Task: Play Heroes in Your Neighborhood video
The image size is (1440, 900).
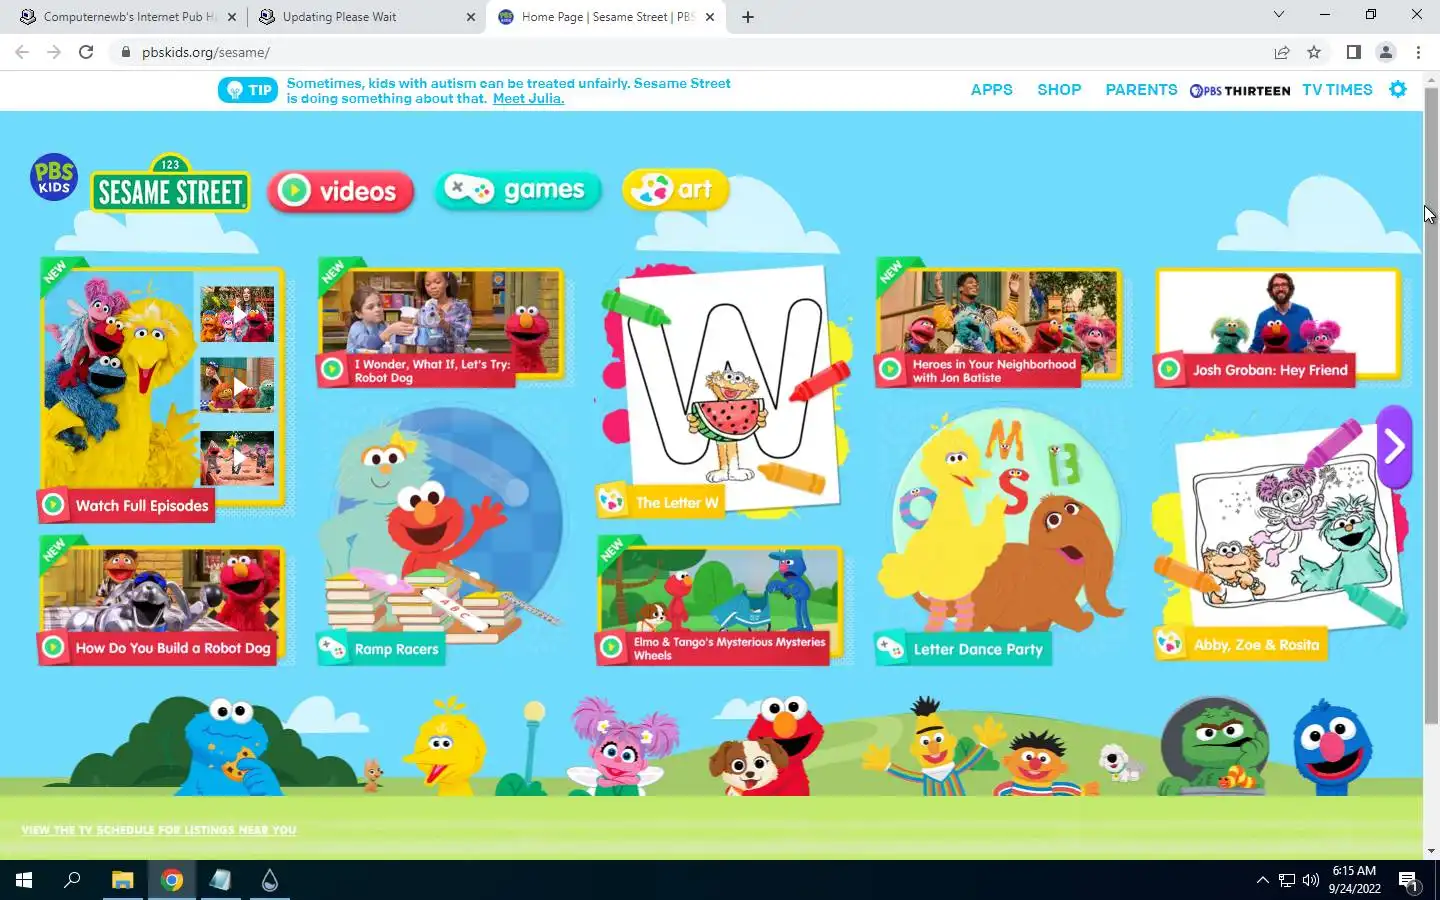Action: point(998,325)
